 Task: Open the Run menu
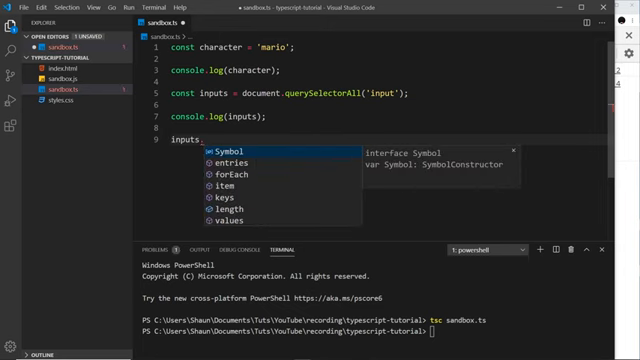click(129, 7)
